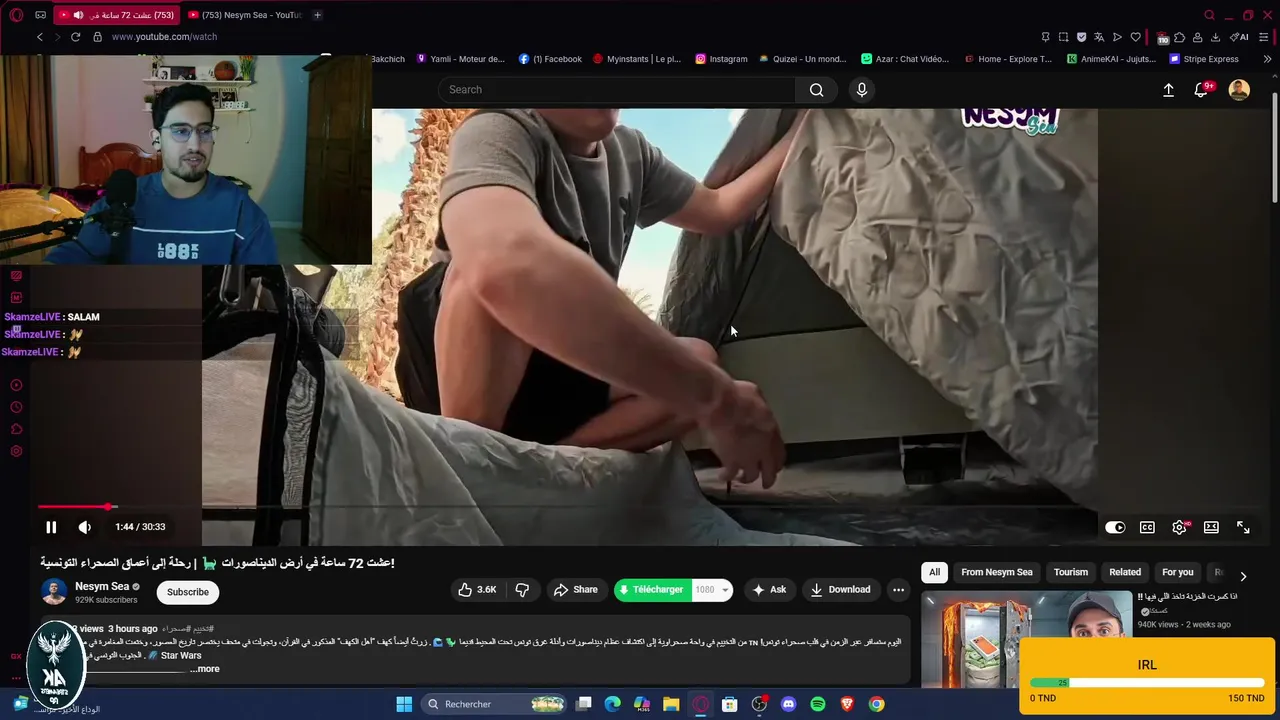Click the youtube.com/watch address bar
The width and height of the screenshot is (1280, 720).
click(164, 37)
